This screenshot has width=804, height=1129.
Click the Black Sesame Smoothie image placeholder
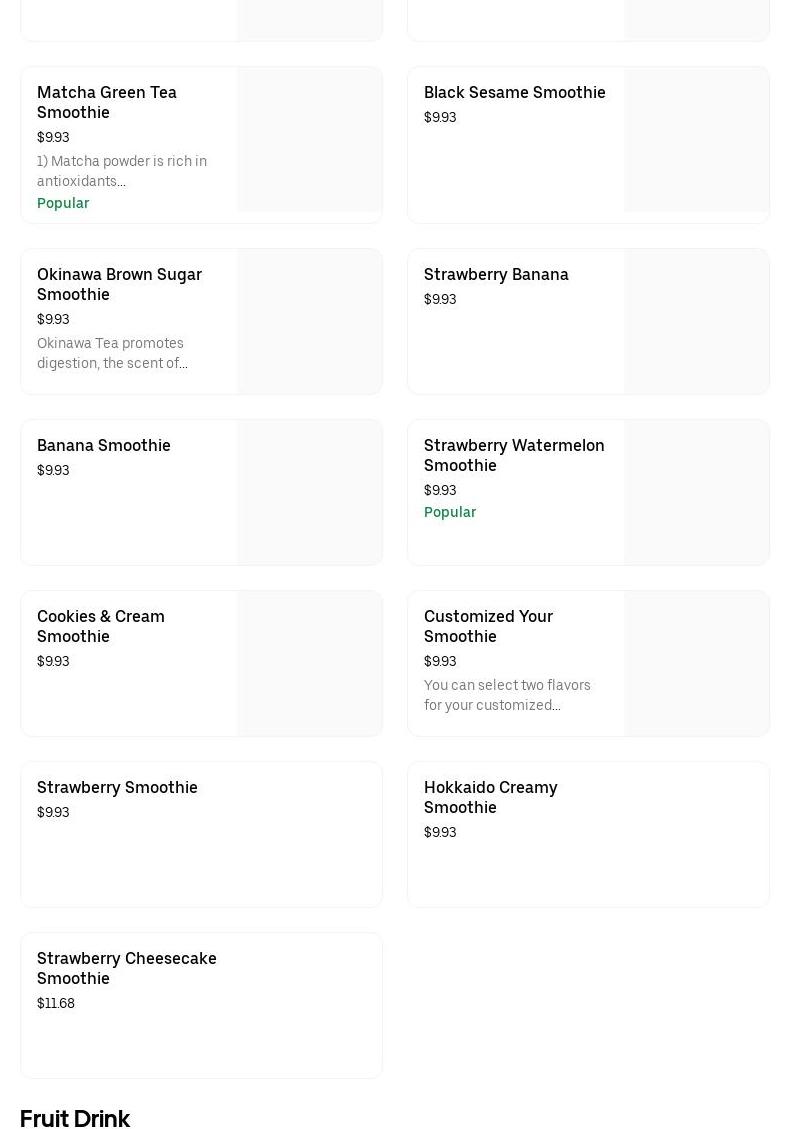696,140
